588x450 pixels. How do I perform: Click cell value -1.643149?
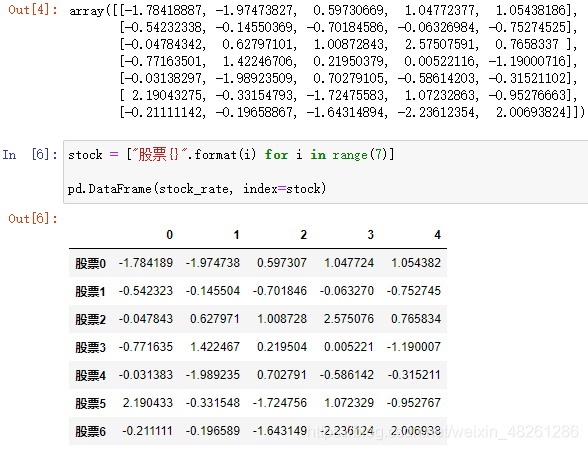click(280, 431)
